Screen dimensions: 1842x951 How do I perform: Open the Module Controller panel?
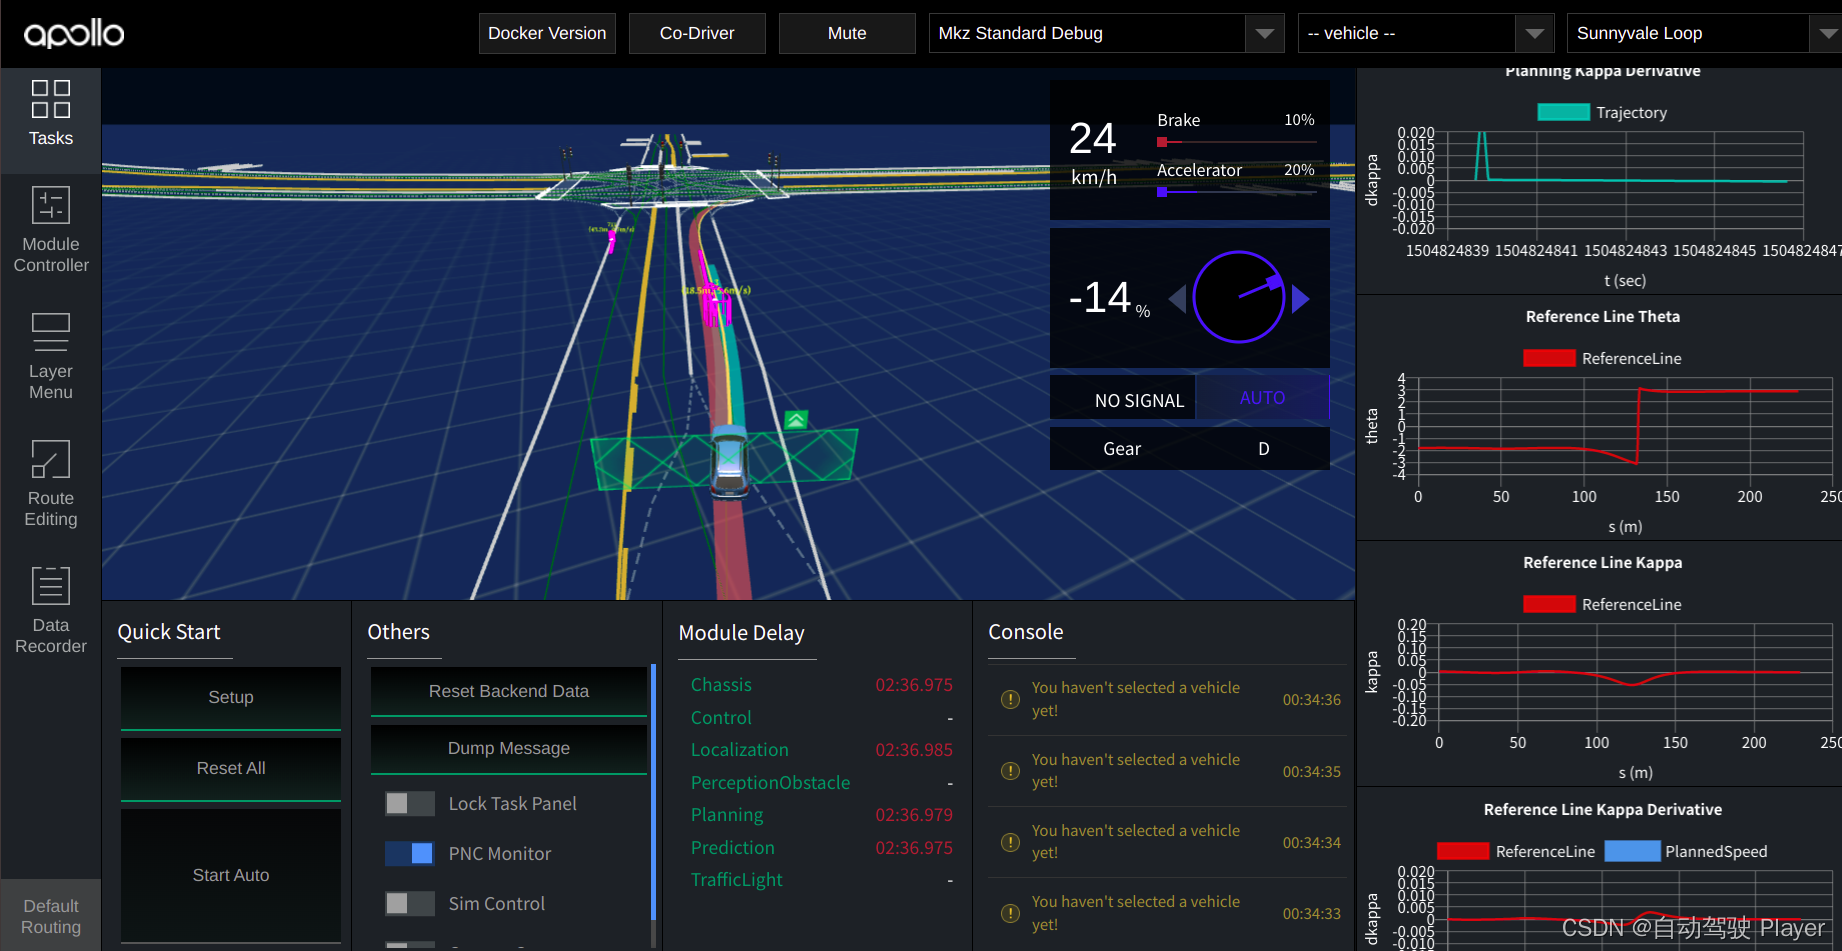(x=50, y=228)
